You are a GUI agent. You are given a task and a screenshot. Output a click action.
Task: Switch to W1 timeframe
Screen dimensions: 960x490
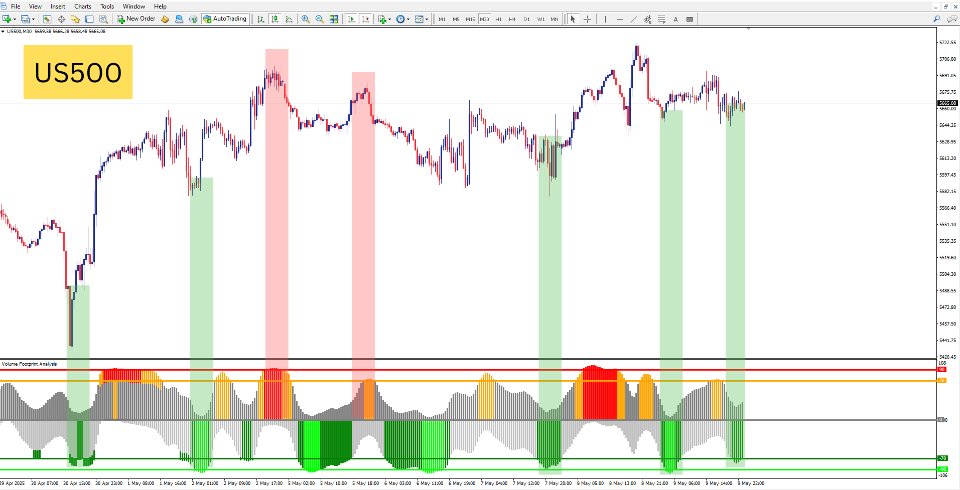tap(541, 19)
